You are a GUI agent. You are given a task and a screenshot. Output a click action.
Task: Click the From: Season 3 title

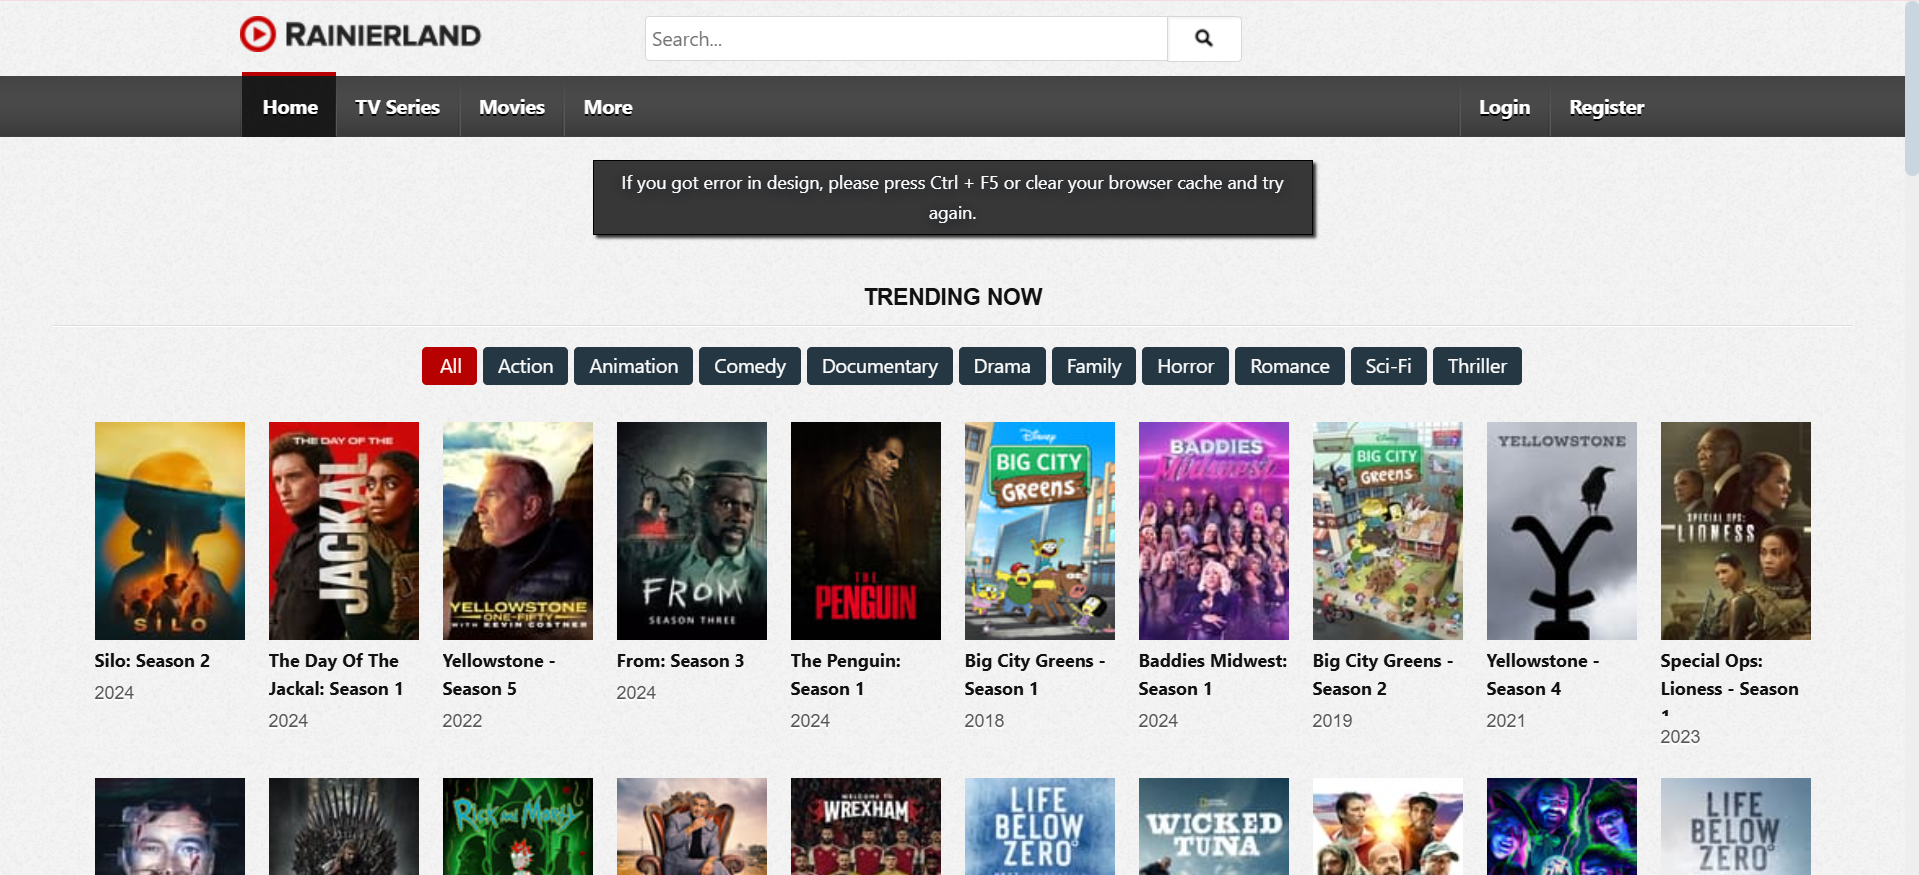click(x=680, y=661)
